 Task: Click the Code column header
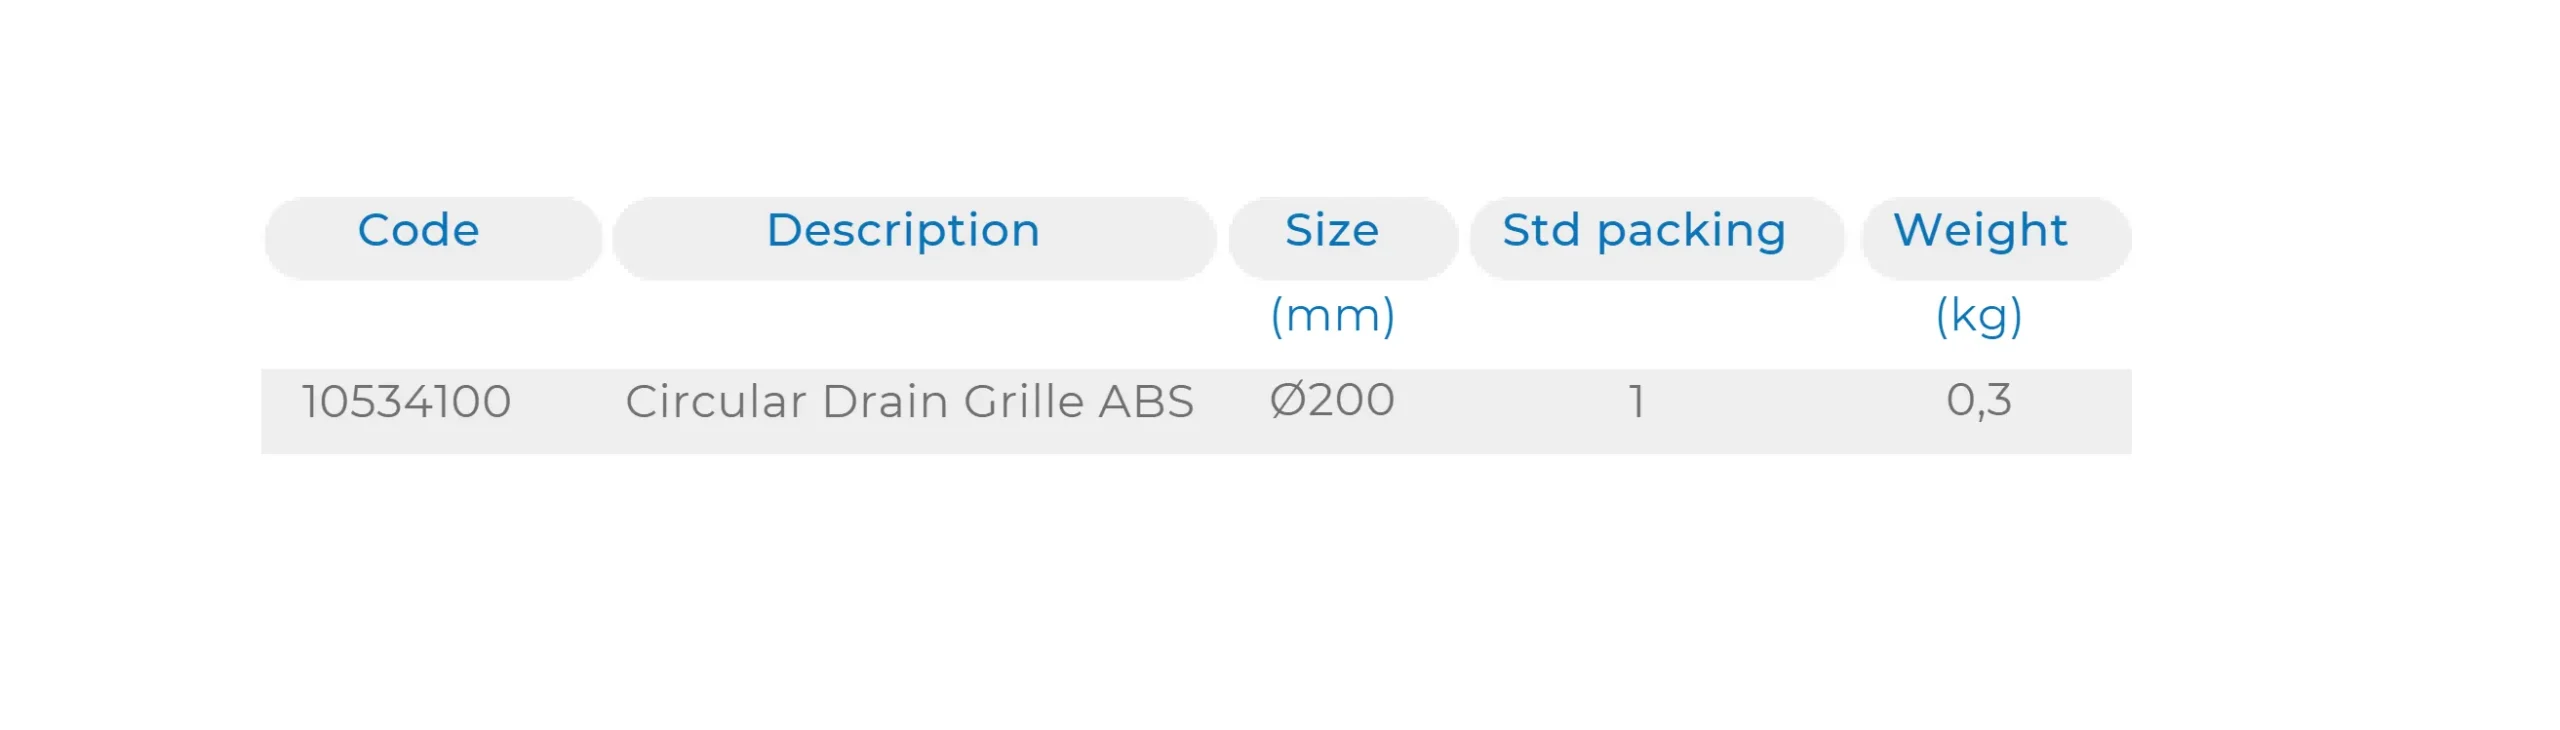[x=418, y=231]
